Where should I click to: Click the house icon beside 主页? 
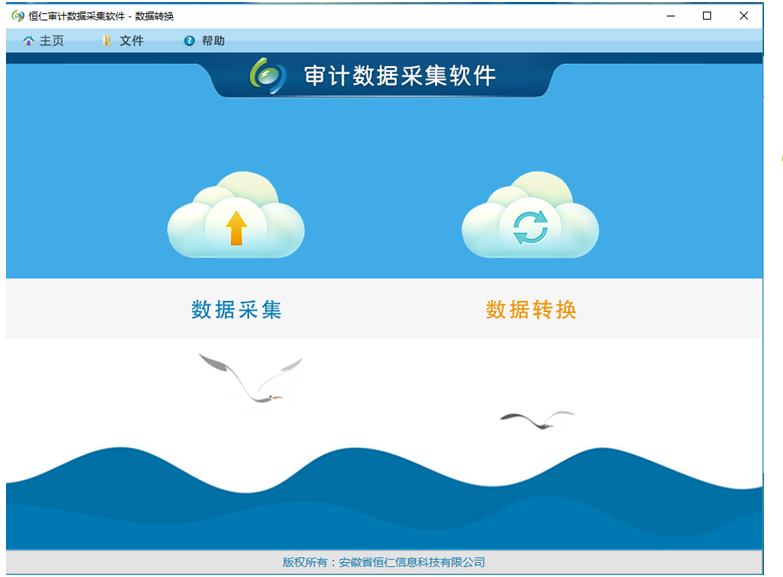coord(28,41)
